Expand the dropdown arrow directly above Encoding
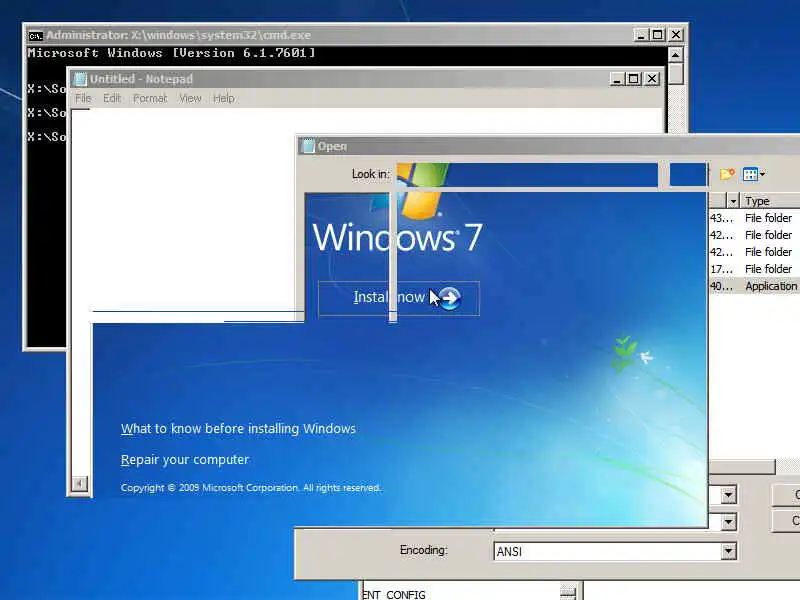The height and width of the screenshot is (600, 800). [728, 521]
